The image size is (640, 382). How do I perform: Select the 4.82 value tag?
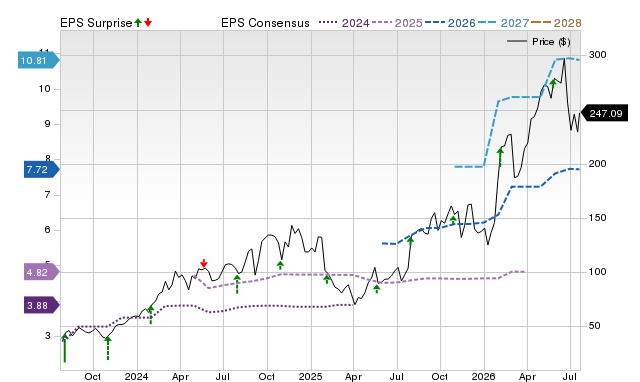[41, 272]
